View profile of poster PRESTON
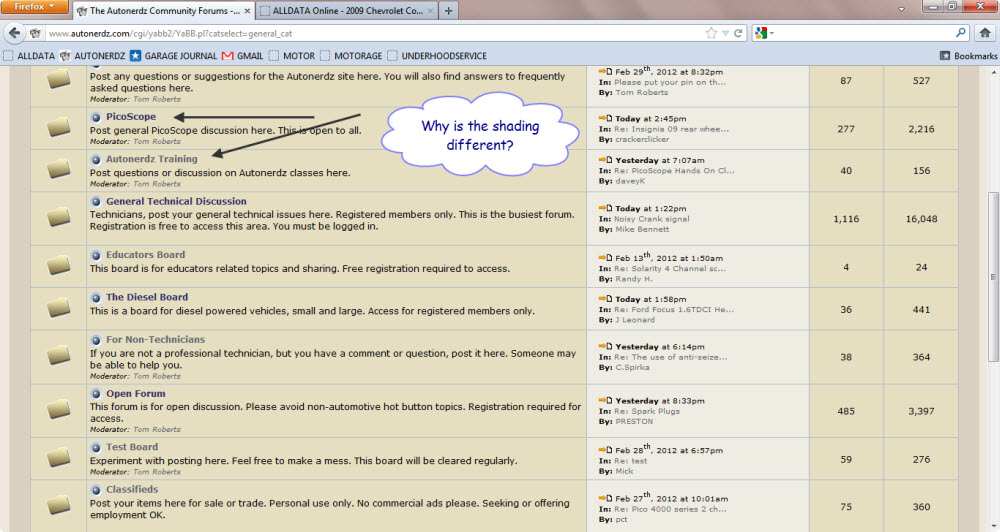Viewport: 1000px width, 532px height. point(635,422)
